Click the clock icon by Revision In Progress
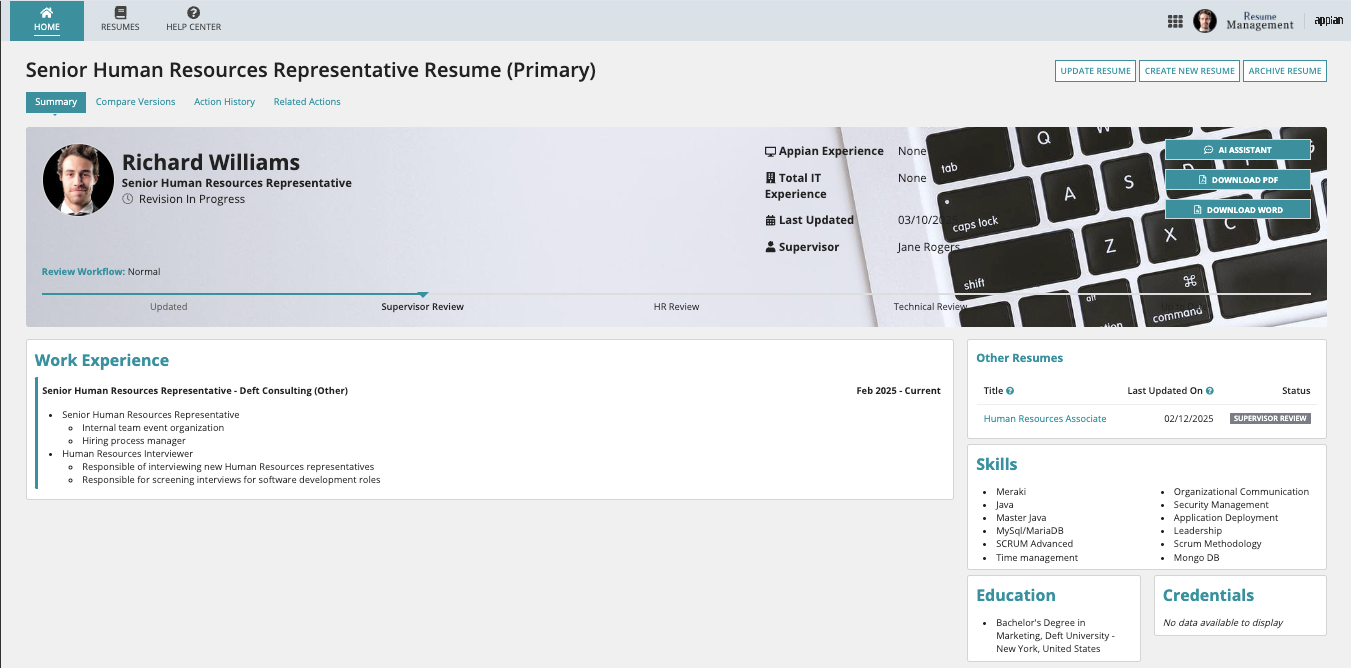 pos(128,199)
